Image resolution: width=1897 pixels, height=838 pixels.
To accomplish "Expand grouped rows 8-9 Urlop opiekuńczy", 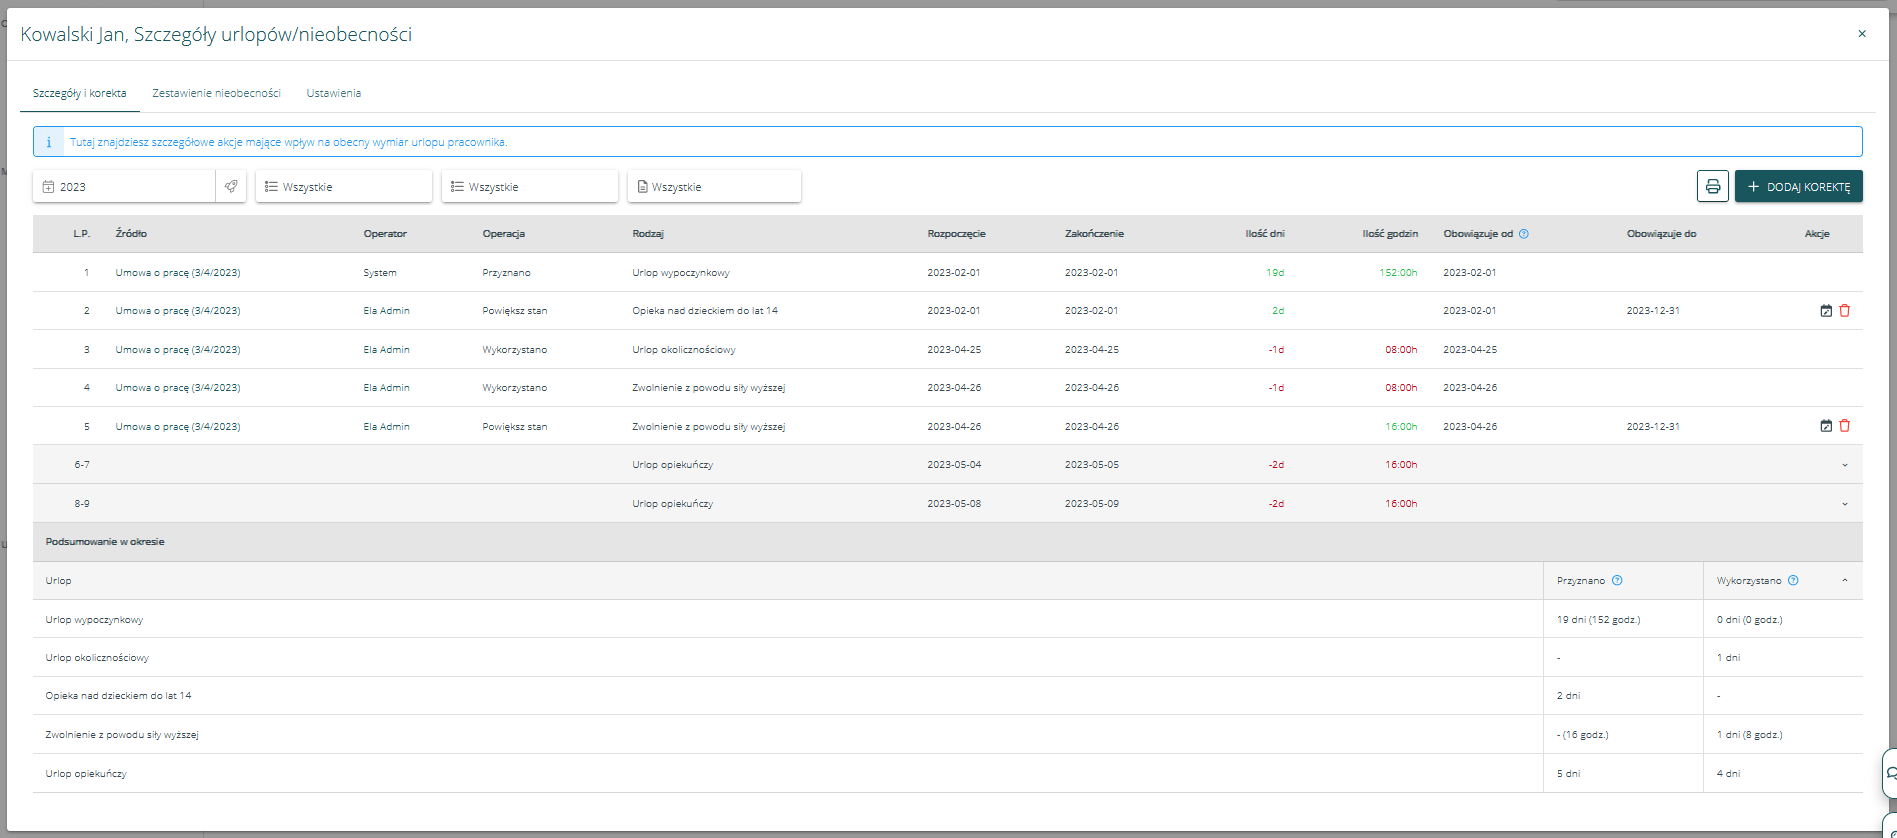I will [1845, 504].
